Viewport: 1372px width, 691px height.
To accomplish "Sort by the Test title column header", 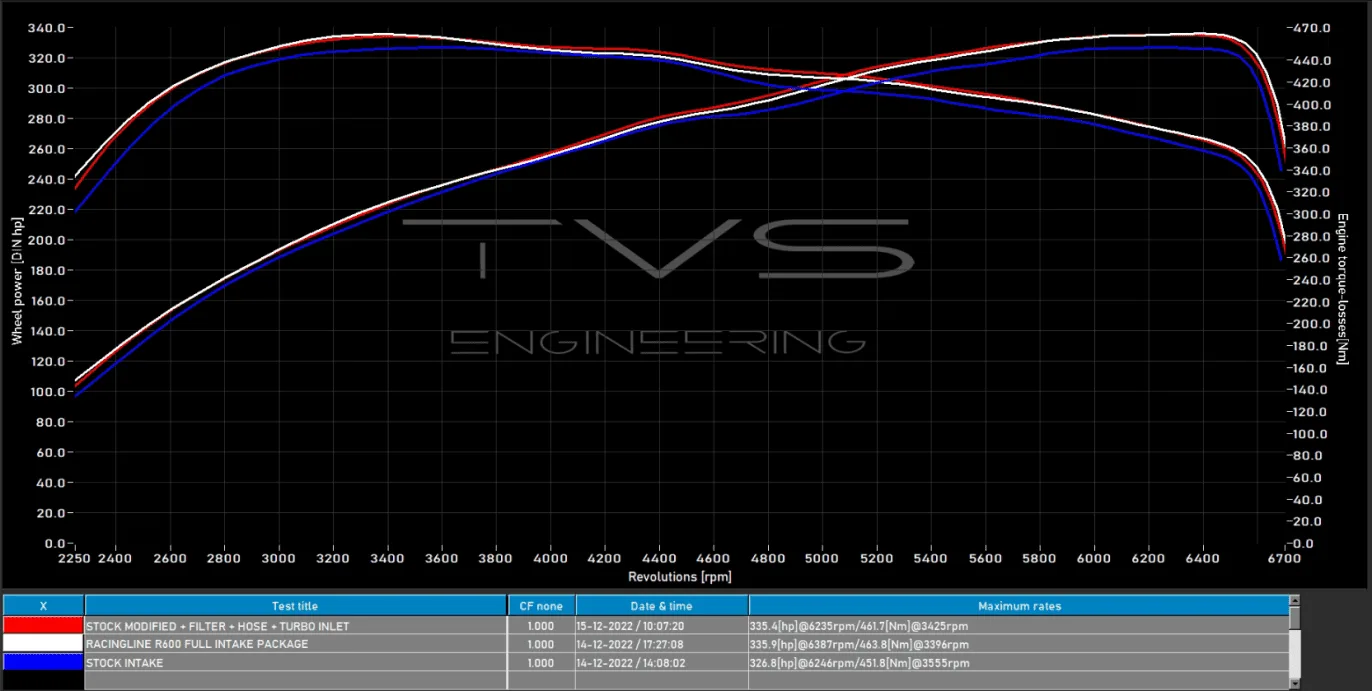I will point(296,606).
